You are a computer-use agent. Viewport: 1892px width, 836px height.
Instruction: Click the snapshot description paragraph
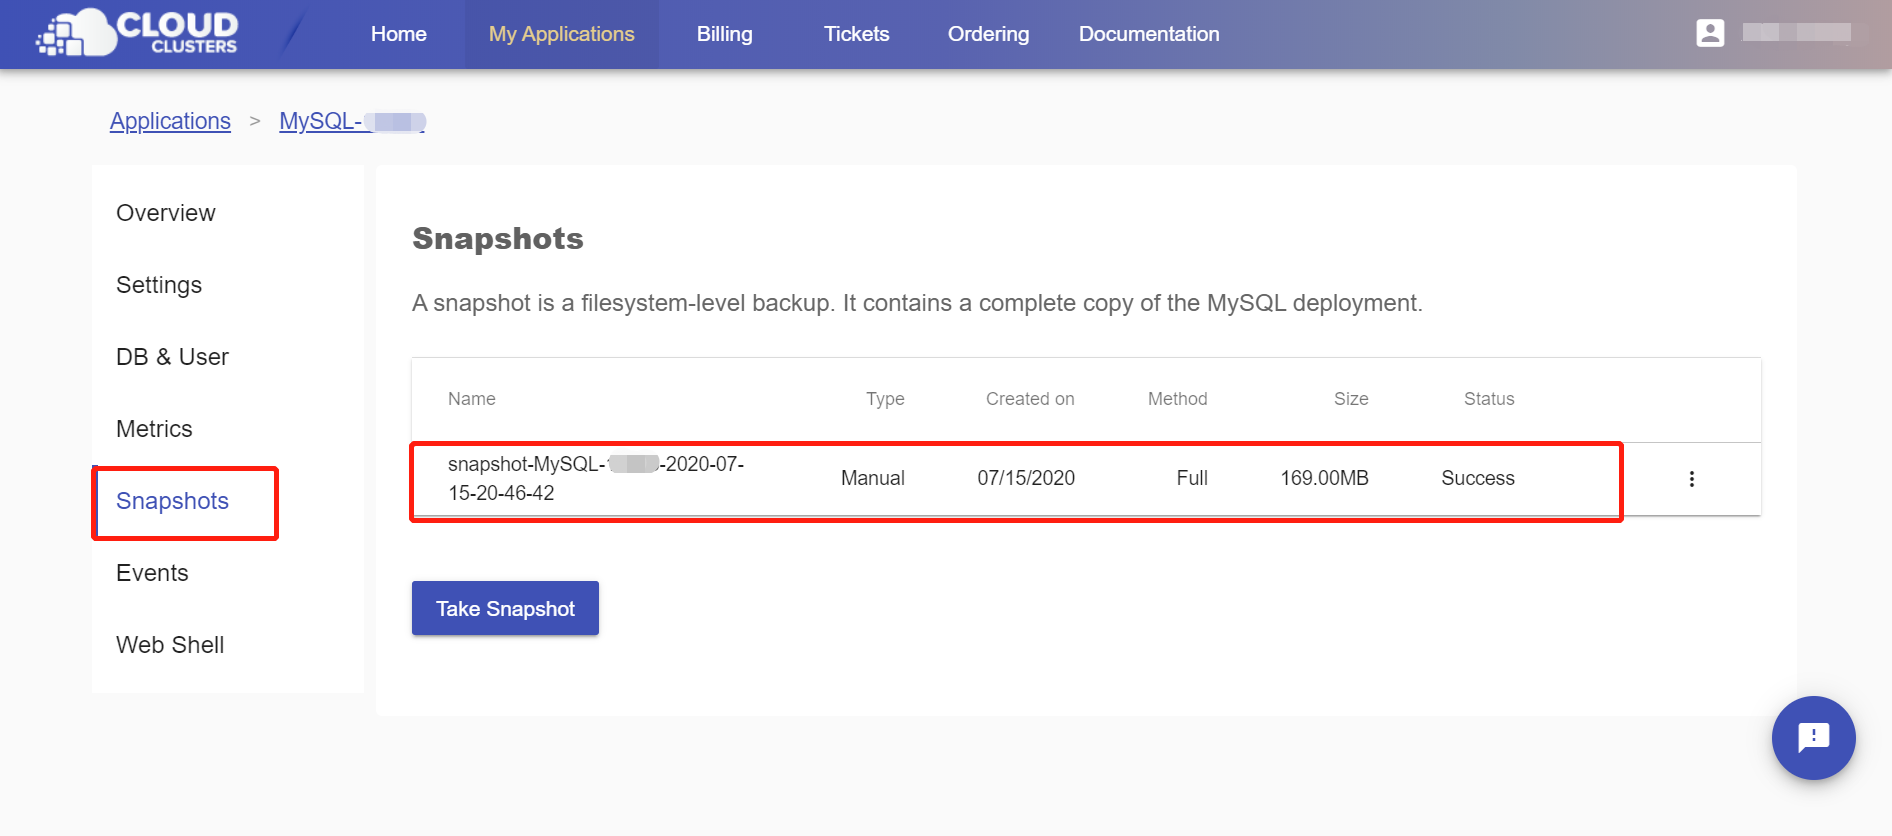point(917,303)
